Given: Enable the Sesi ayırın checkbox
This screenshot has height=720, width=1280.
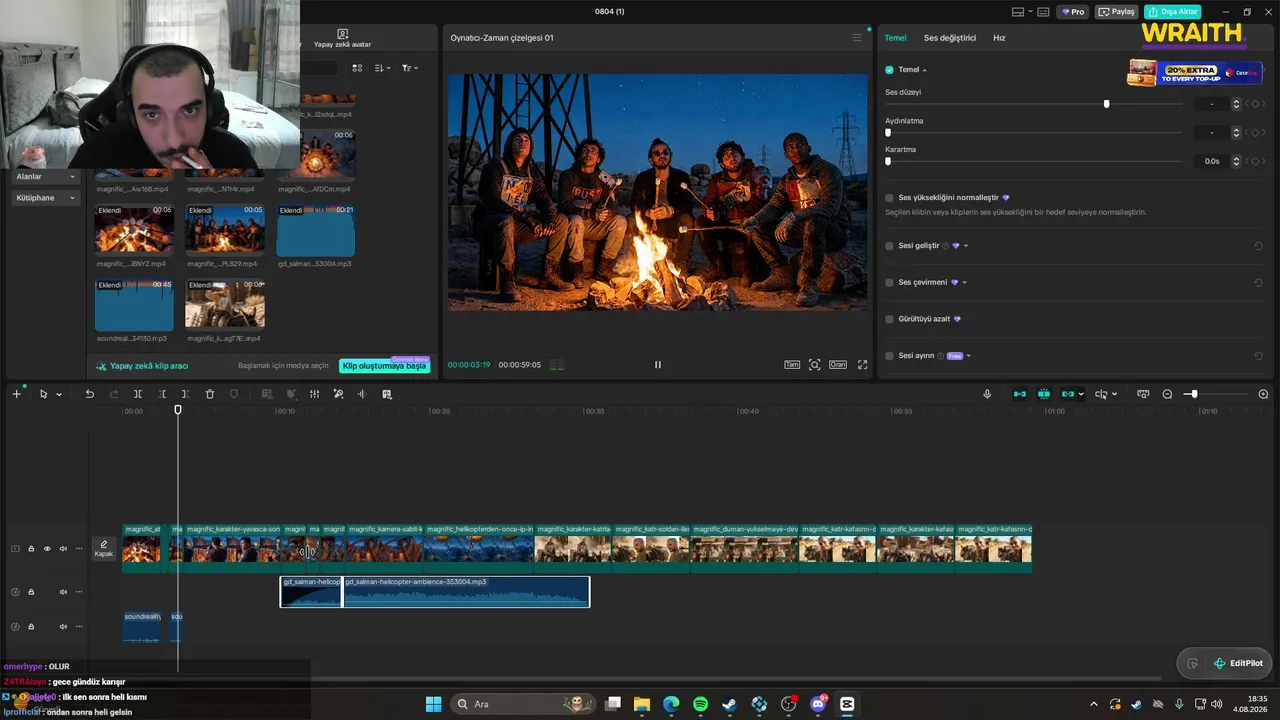Looking at the screenshot, I should [890, 356].
